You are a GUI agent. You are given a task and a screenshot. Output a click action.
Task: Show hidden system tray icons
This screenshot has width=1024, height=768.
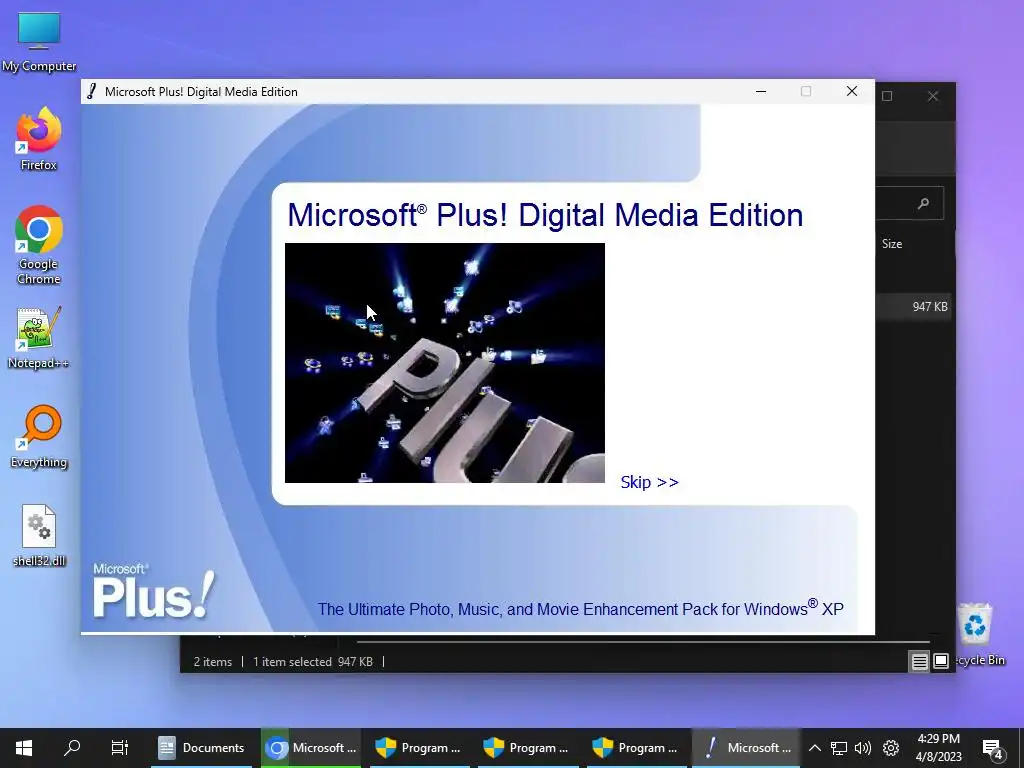[x=814, y=748]
